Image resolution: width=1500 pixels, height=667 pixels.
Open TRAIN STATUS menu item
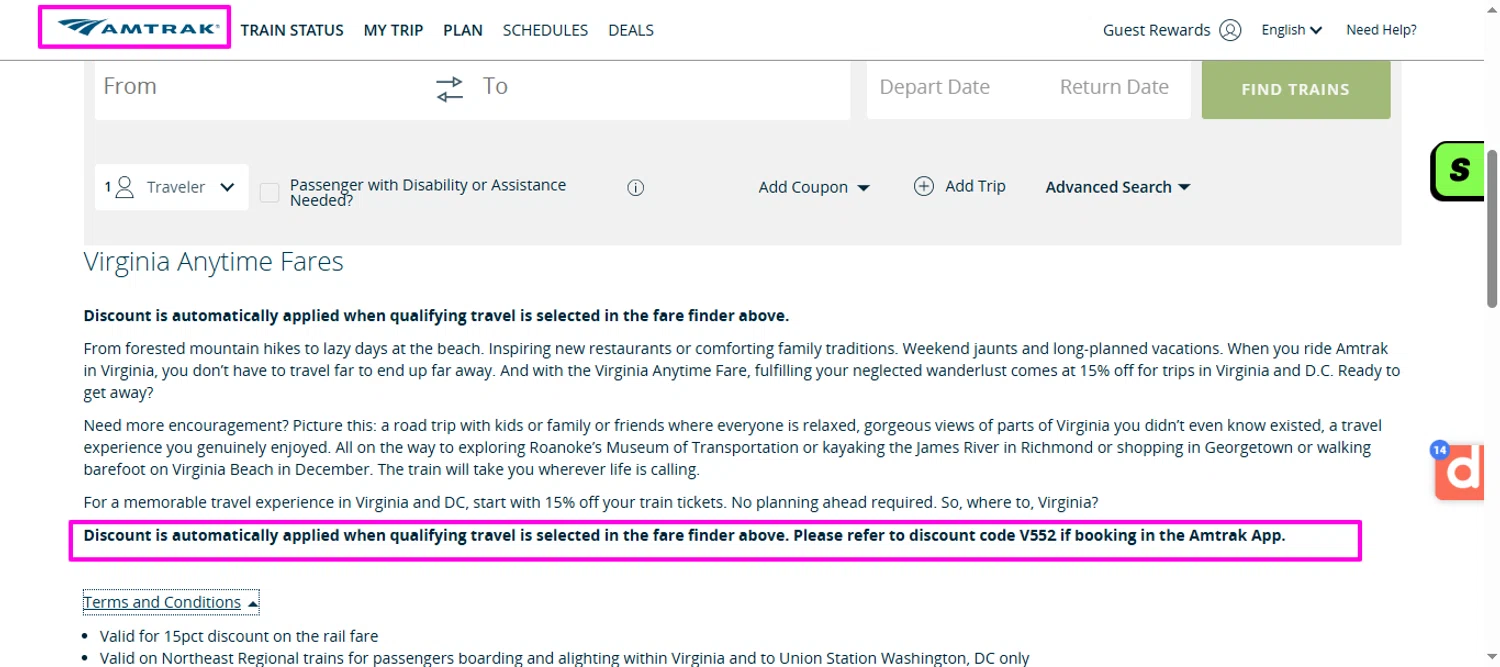tap(292, 30)
